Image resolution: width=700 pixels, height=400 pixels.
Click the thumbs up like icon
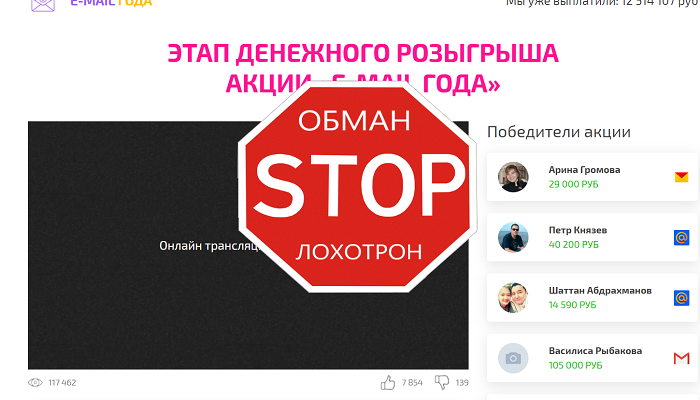pos(388,383)
